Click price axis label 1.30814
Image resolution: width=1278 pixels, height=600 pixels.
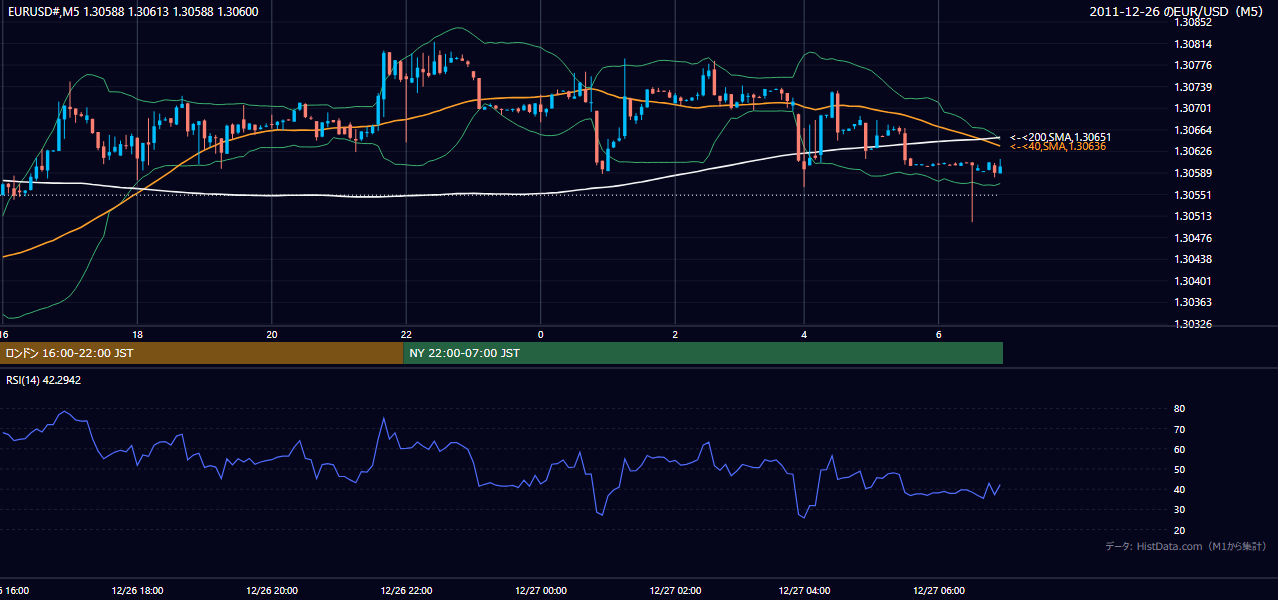[x=1193, y=44]
